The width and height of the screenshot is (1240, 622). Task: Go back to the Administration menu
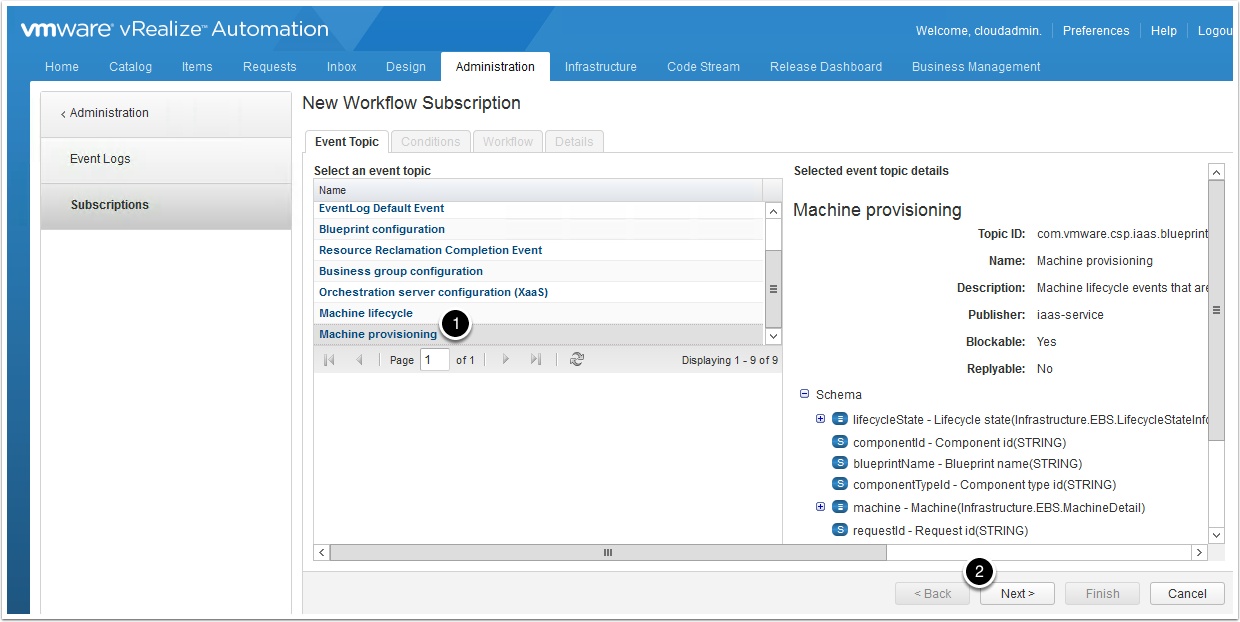[x=166, y=113]
